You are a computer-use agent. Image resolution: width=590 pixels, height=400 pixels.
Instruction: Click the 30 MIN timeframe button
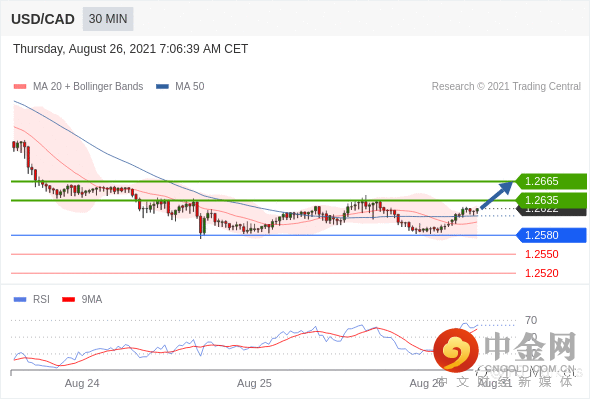pos(108,19)
